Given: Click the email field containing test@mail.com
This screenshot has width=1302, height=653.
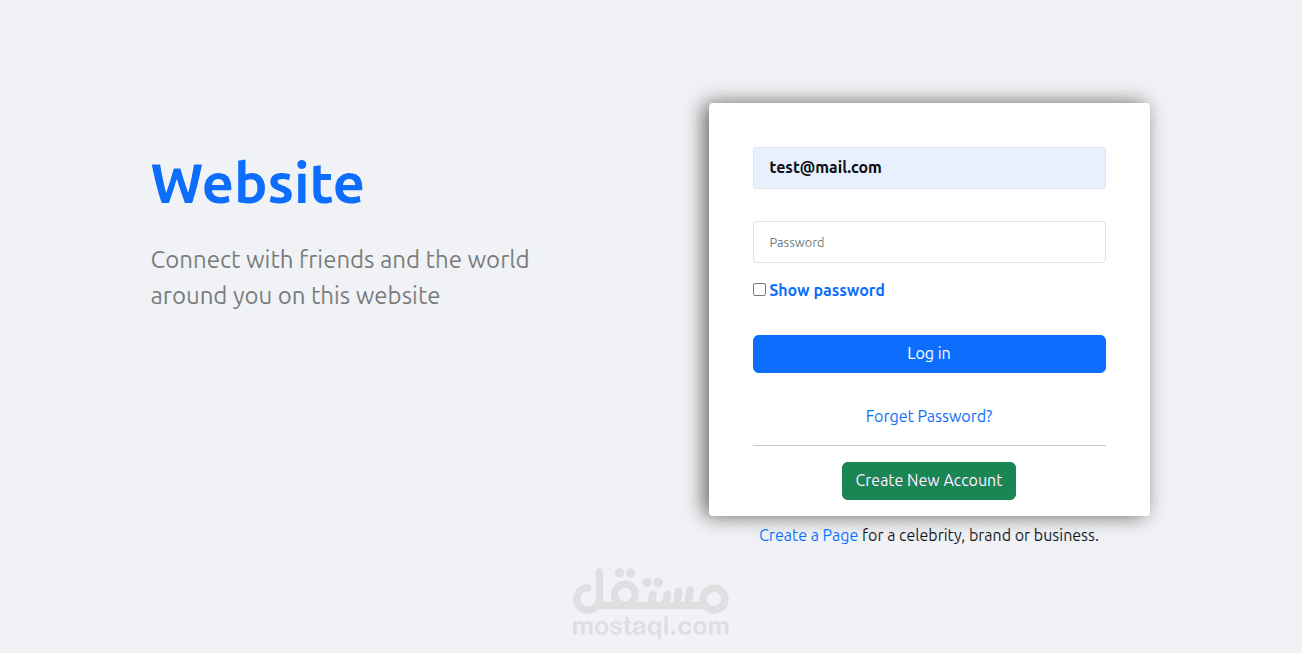Looking at the screenshot, I should click(x=929, y=168).
